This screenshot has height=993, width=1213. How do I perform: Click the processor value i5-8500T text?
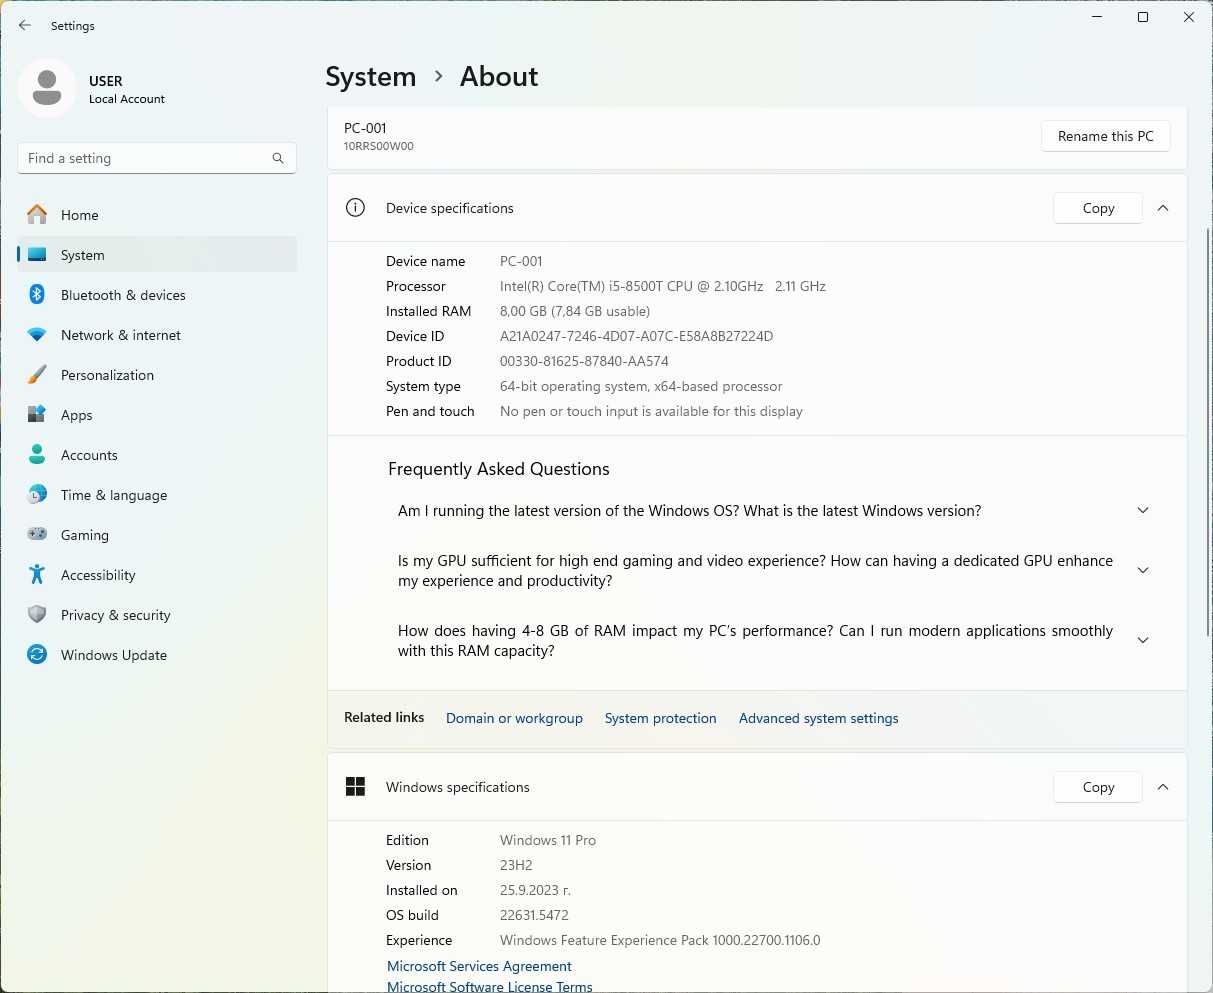pos(663,286)
